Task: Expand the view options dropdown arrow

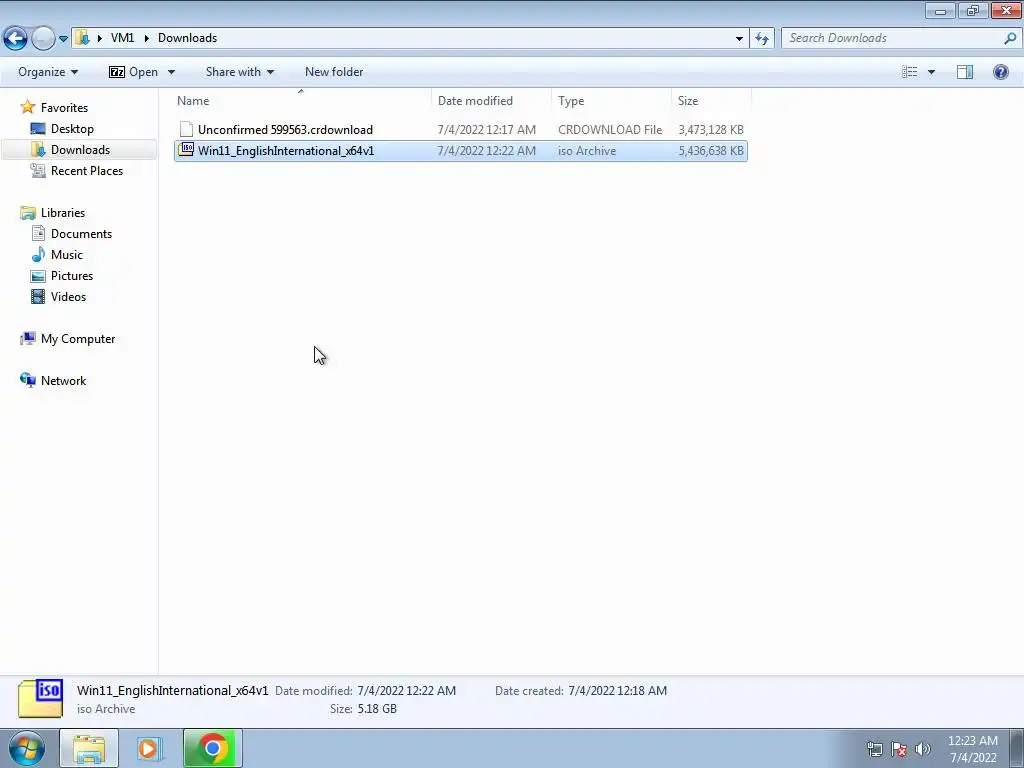Action: tap(931, 72)
